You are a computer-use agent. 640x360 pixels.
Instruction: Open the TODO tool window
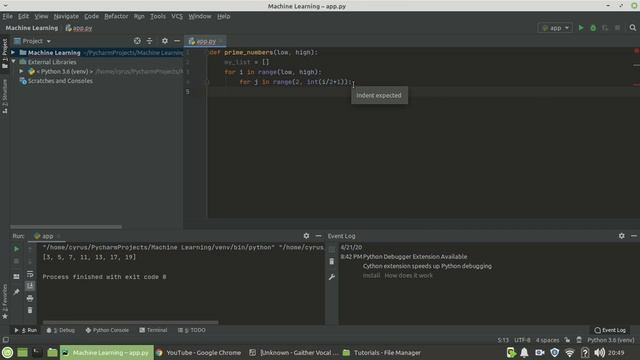pyautogui.click(x=192, y=330)
